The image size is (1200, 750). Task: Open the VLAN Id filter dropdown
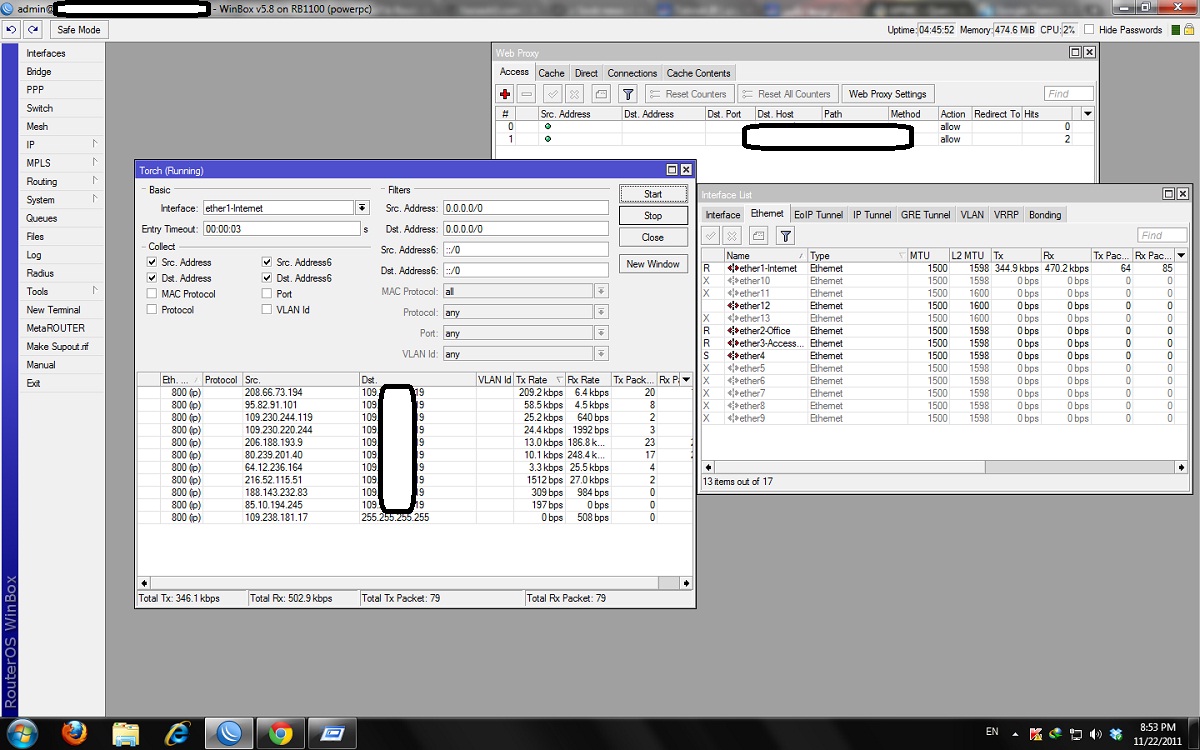coord(601,354)
